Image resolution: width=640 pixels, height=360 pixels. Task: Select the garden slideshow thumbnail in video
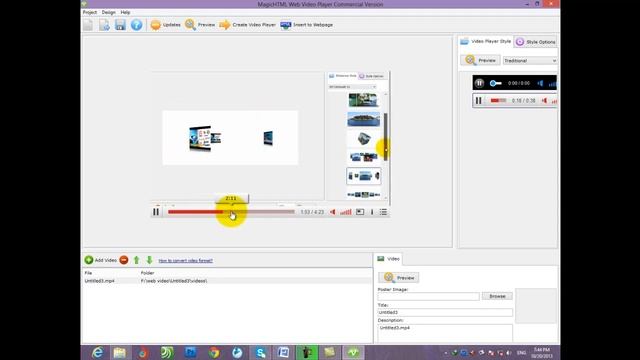(363, 100)
